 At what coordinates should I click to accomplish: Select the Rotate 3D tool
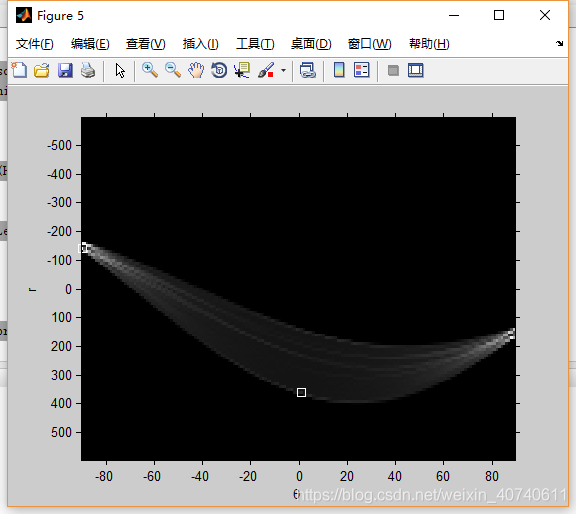(x=219, y=70)
